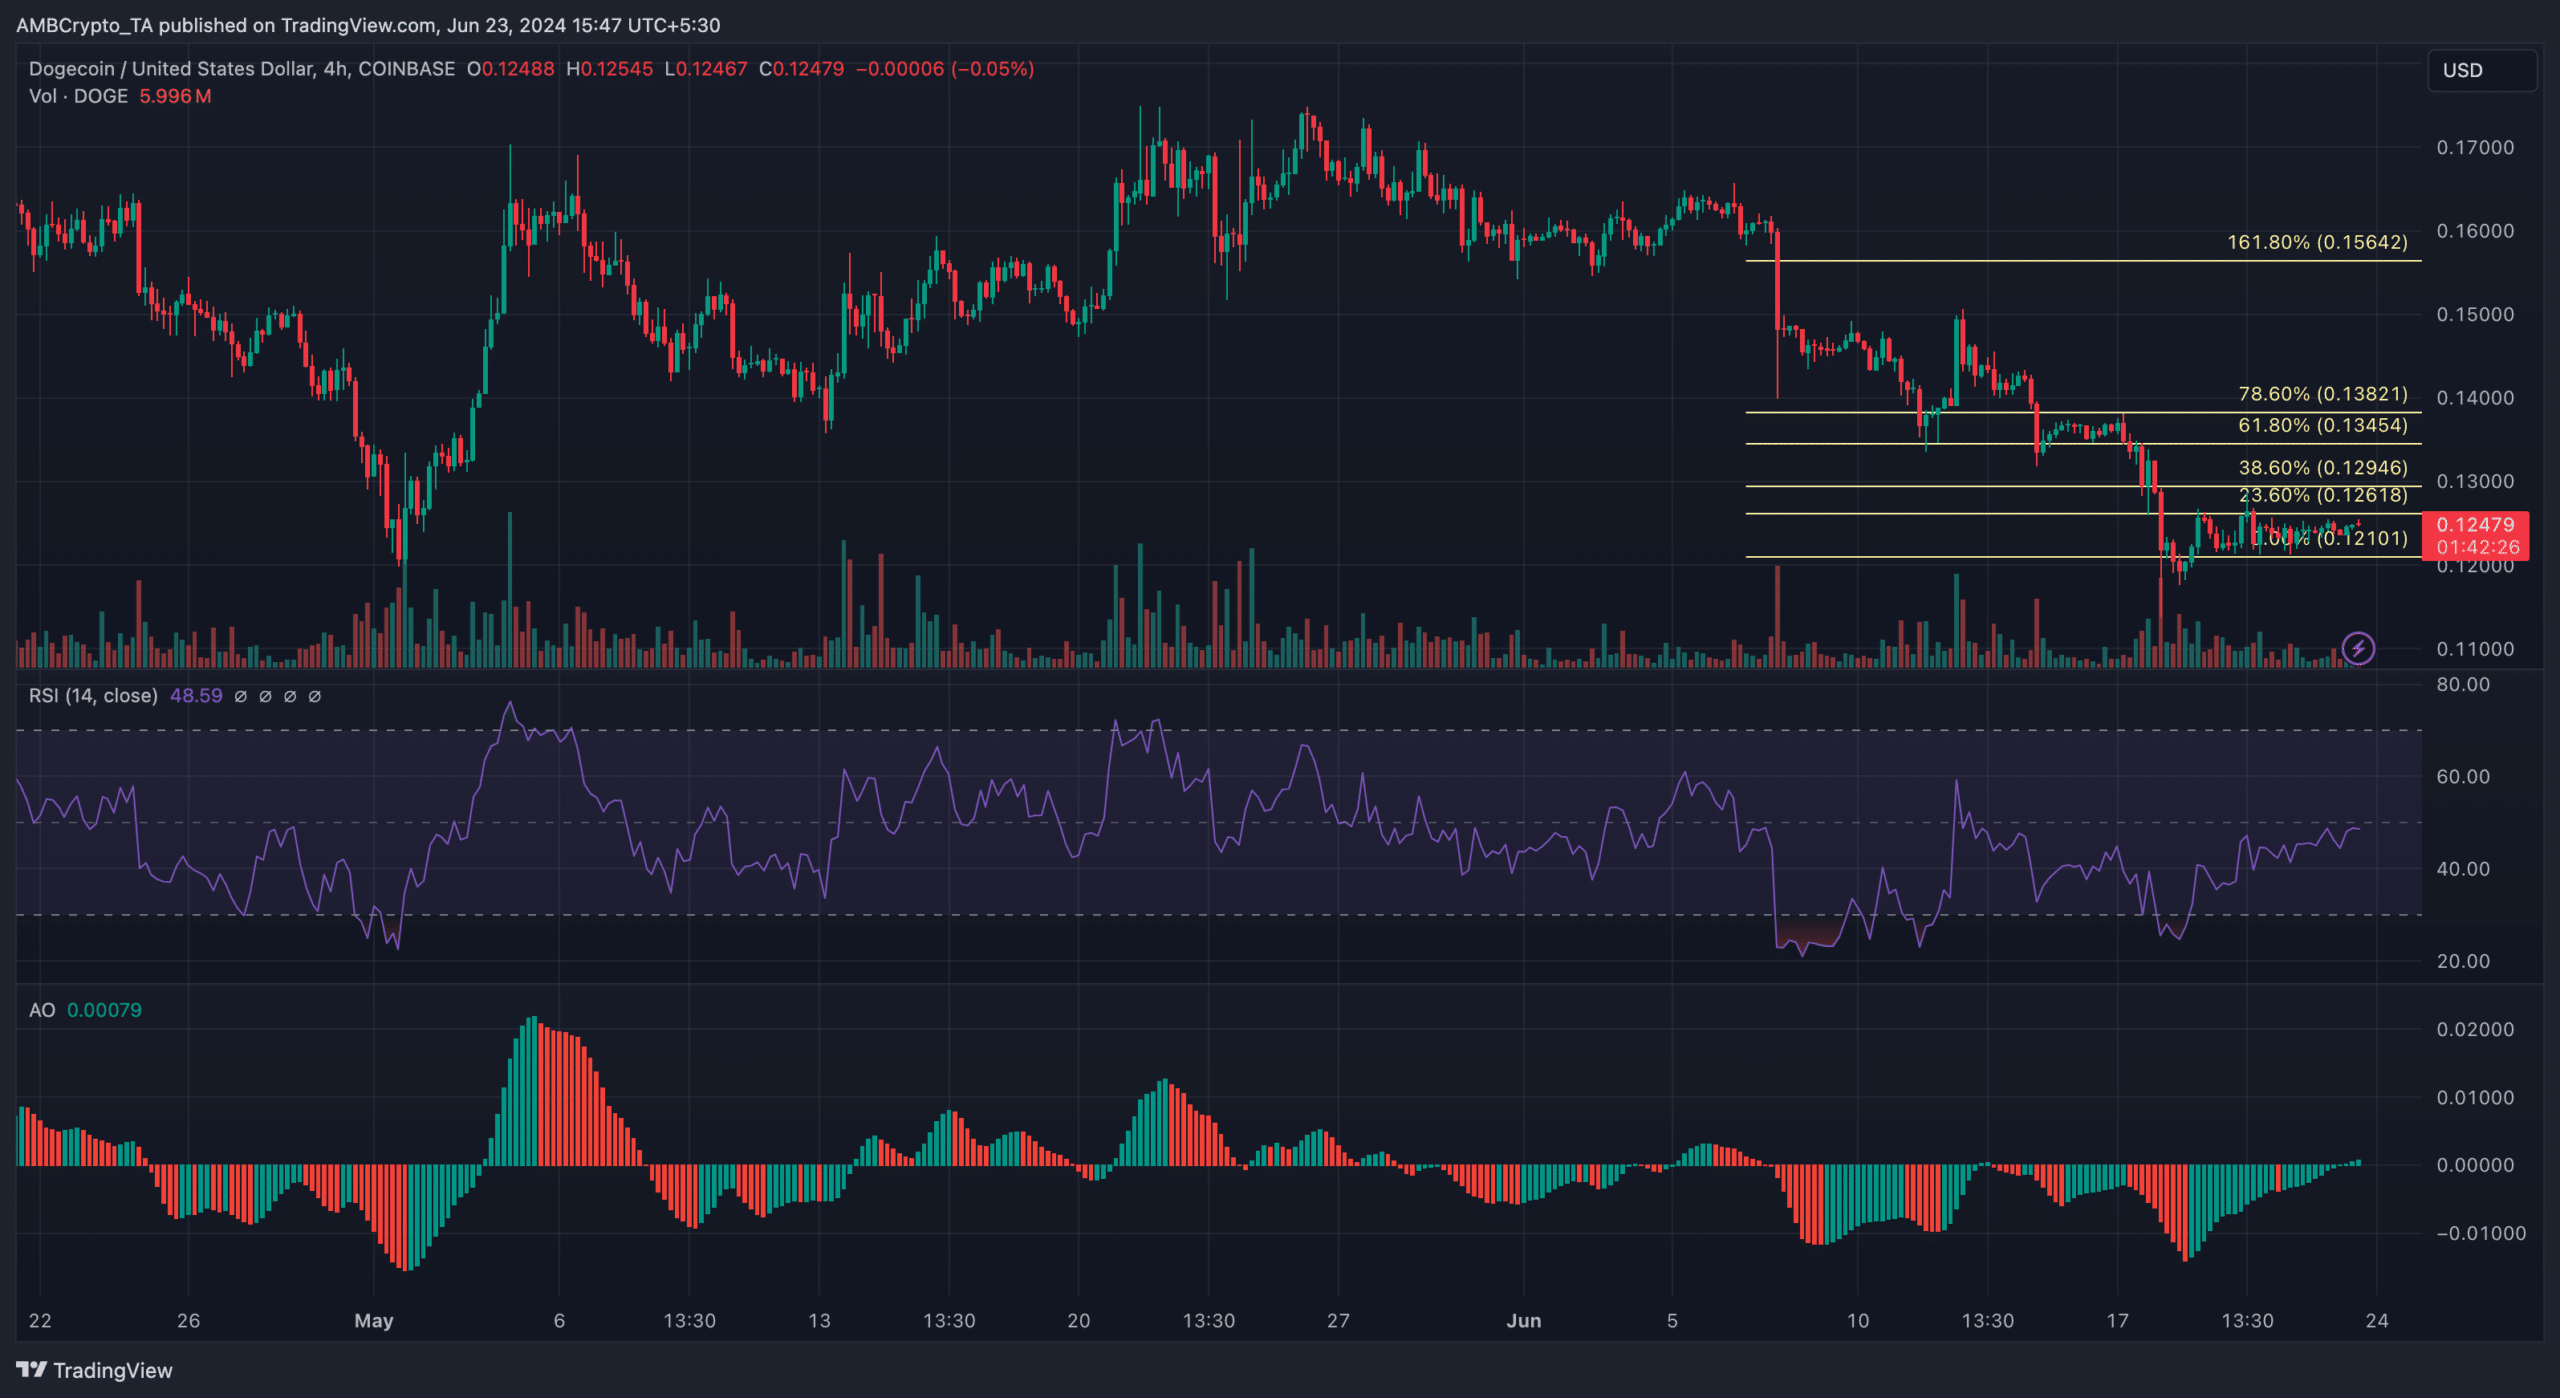Screen dimensions: 2560x1398
Task: Click 0.11000 on the price axis
Action: tap(2475, 649)
